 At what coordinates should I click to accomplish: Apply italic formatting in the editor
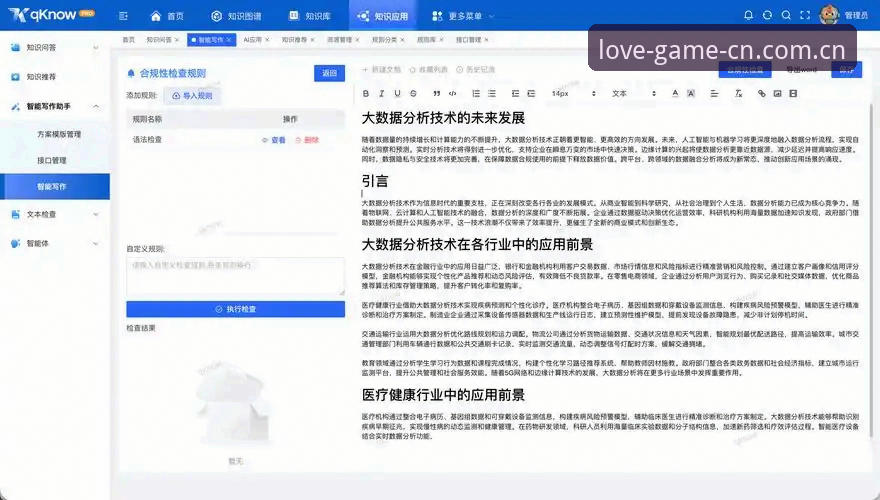382,94
